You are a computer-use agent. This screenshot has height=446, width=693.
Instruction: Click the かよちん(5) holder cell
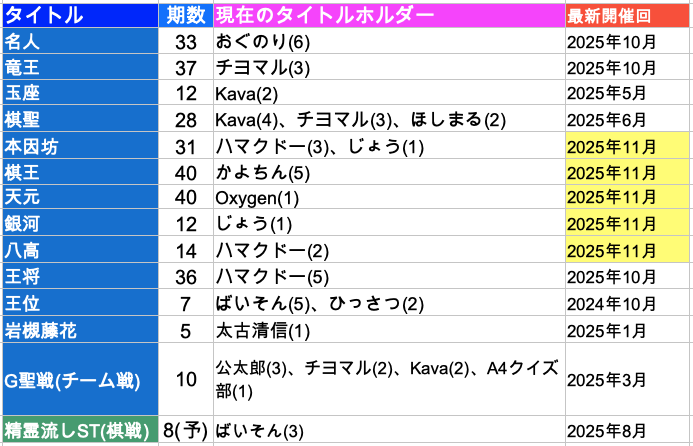[x=387, y=172]
